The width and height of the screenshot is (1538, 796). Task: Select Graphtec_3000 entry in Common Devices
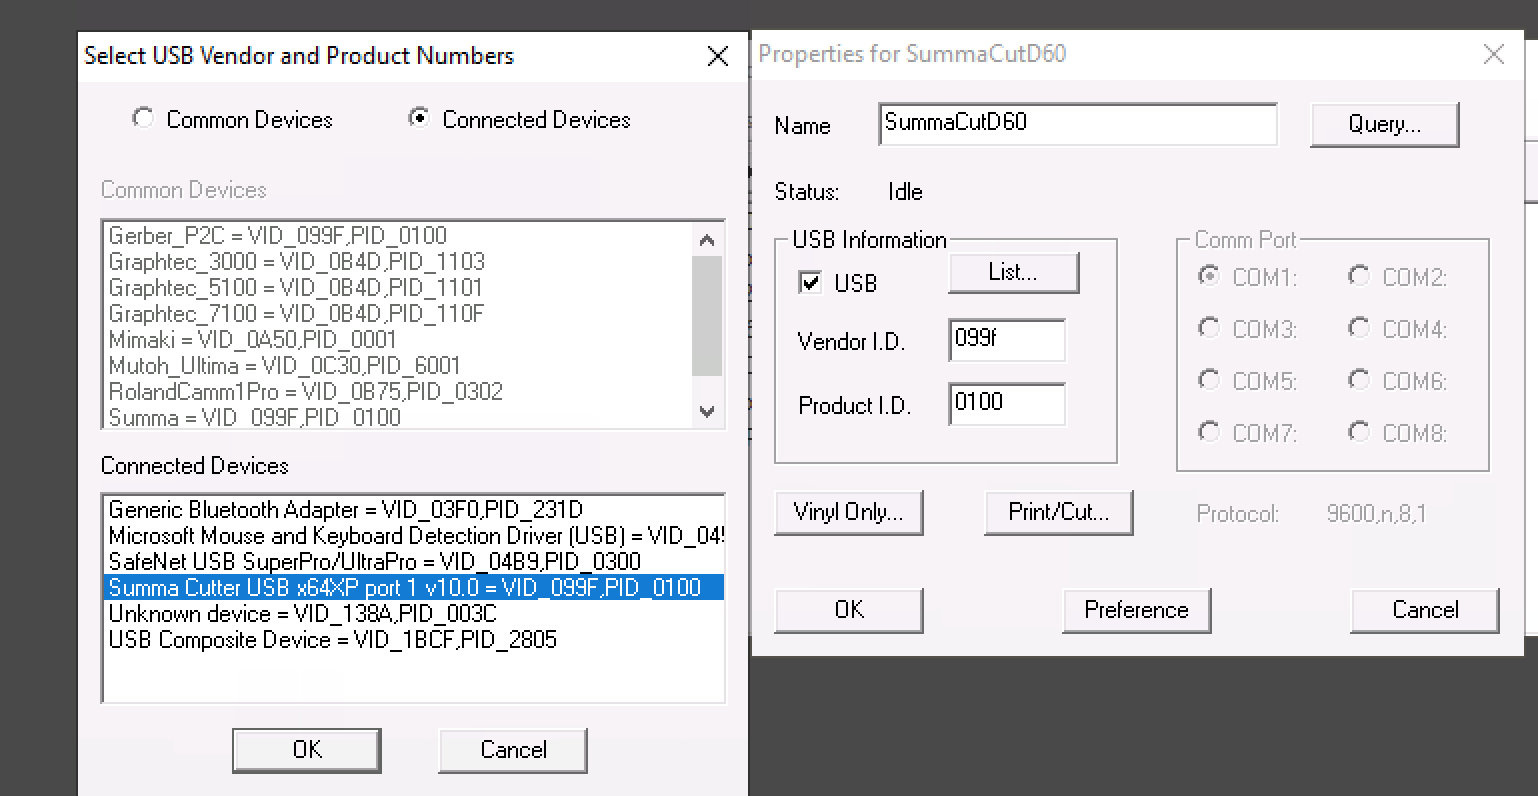pyautogui.click(x=398, y=262)
